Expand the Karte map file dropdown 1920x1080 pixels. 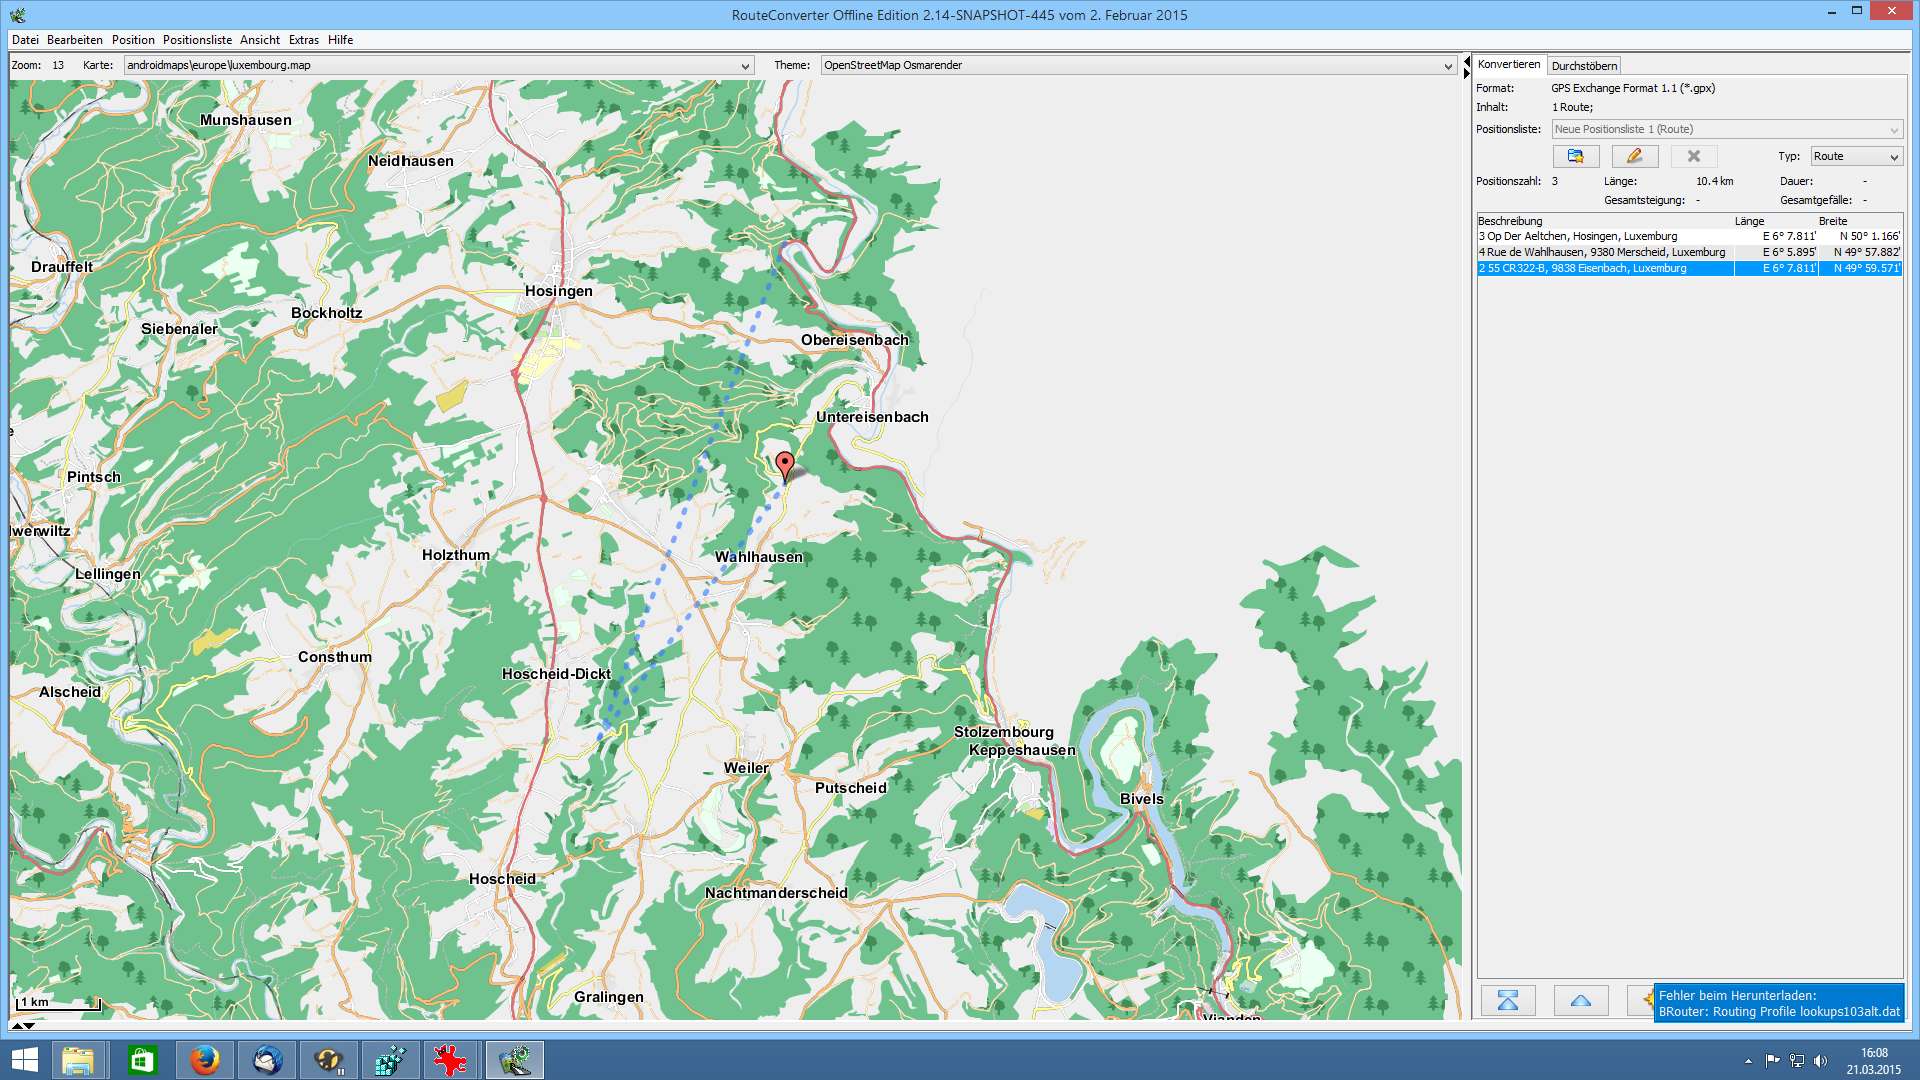click(745, 66)
